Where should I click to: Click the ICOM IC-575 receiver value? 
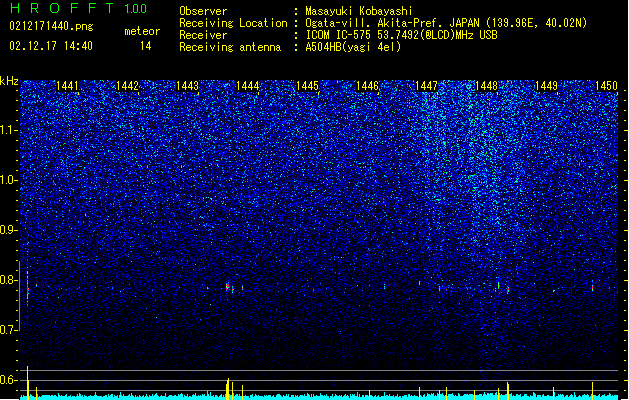pos(401,35)
